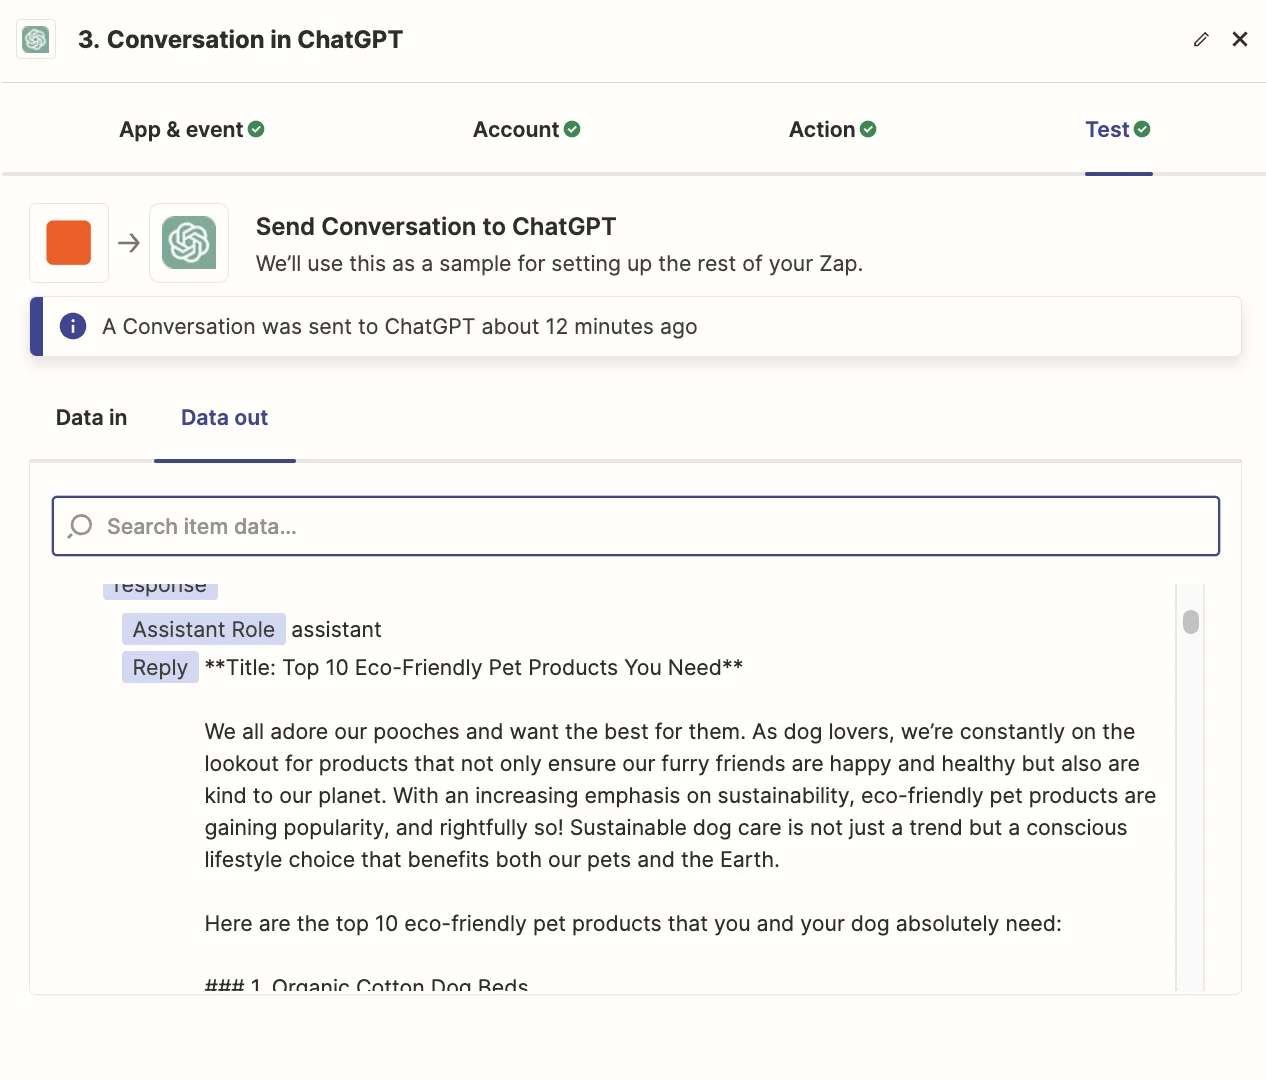Click 'Here are the top 10 eco-friendly' line
The height and width of the screenshot is (1080, 1266).
pos(633,924)
